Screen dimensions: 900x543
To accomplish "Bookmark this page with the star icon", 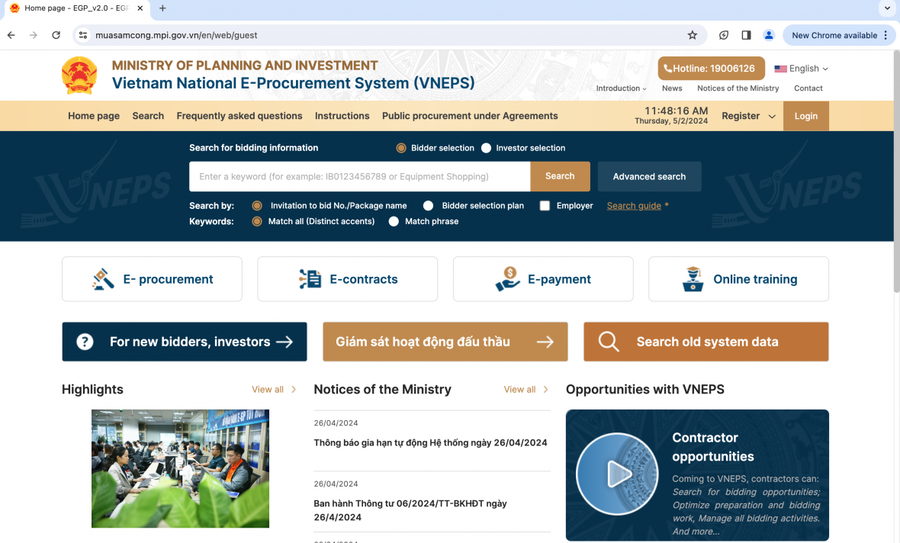I will click(692, 35).
